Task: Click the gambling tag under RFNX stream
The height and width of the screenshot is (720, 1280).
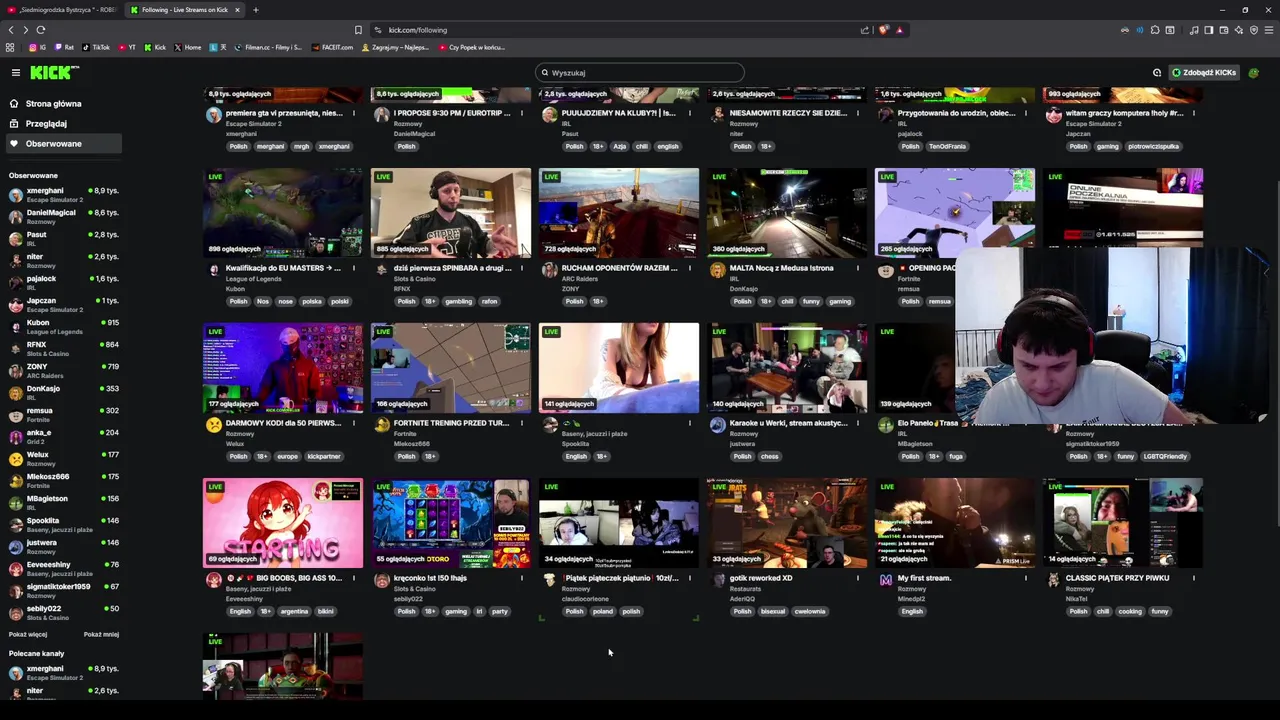Action: pos(458,301)
